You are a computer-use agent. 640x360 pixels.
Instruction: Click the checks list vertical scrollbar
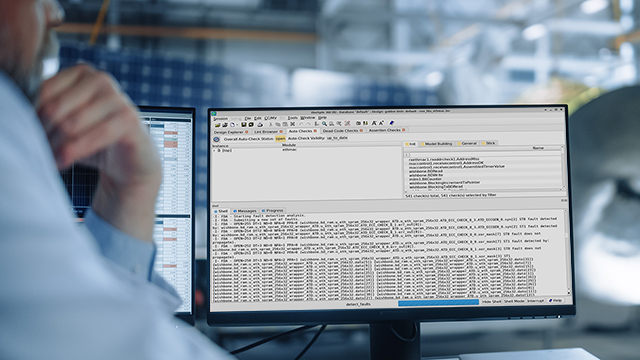tap(563, 168)
